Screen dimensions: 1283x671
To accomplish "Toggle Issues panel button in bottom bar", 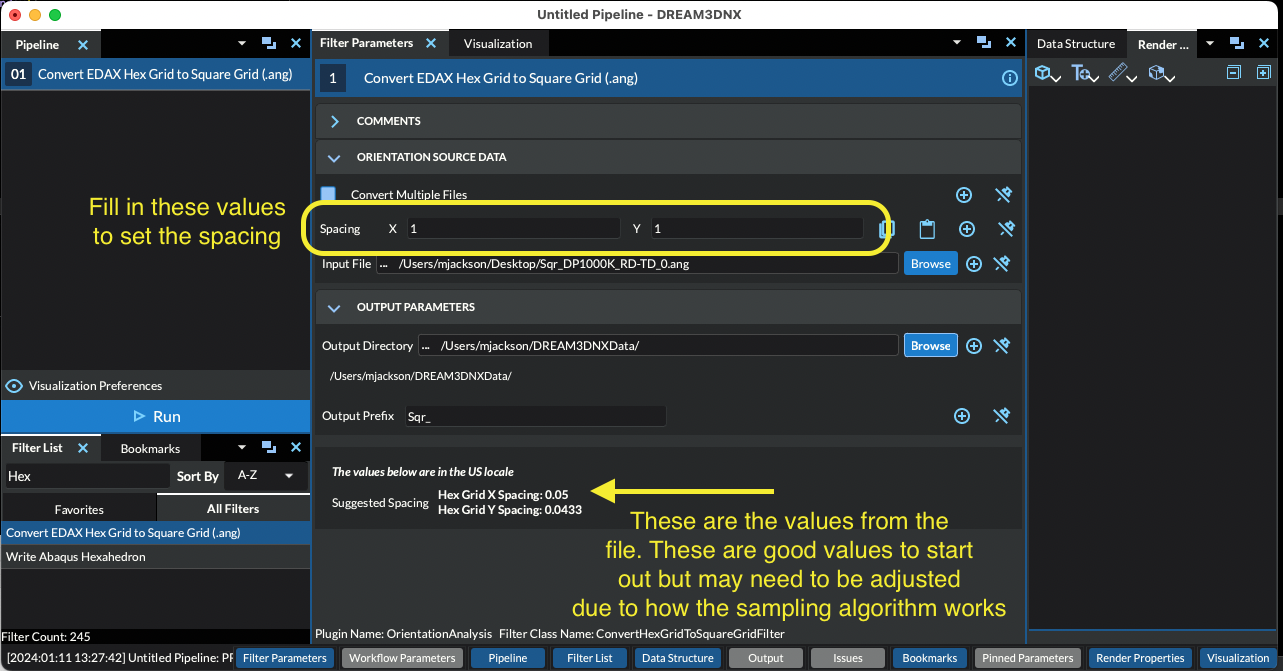I will 848,658.
